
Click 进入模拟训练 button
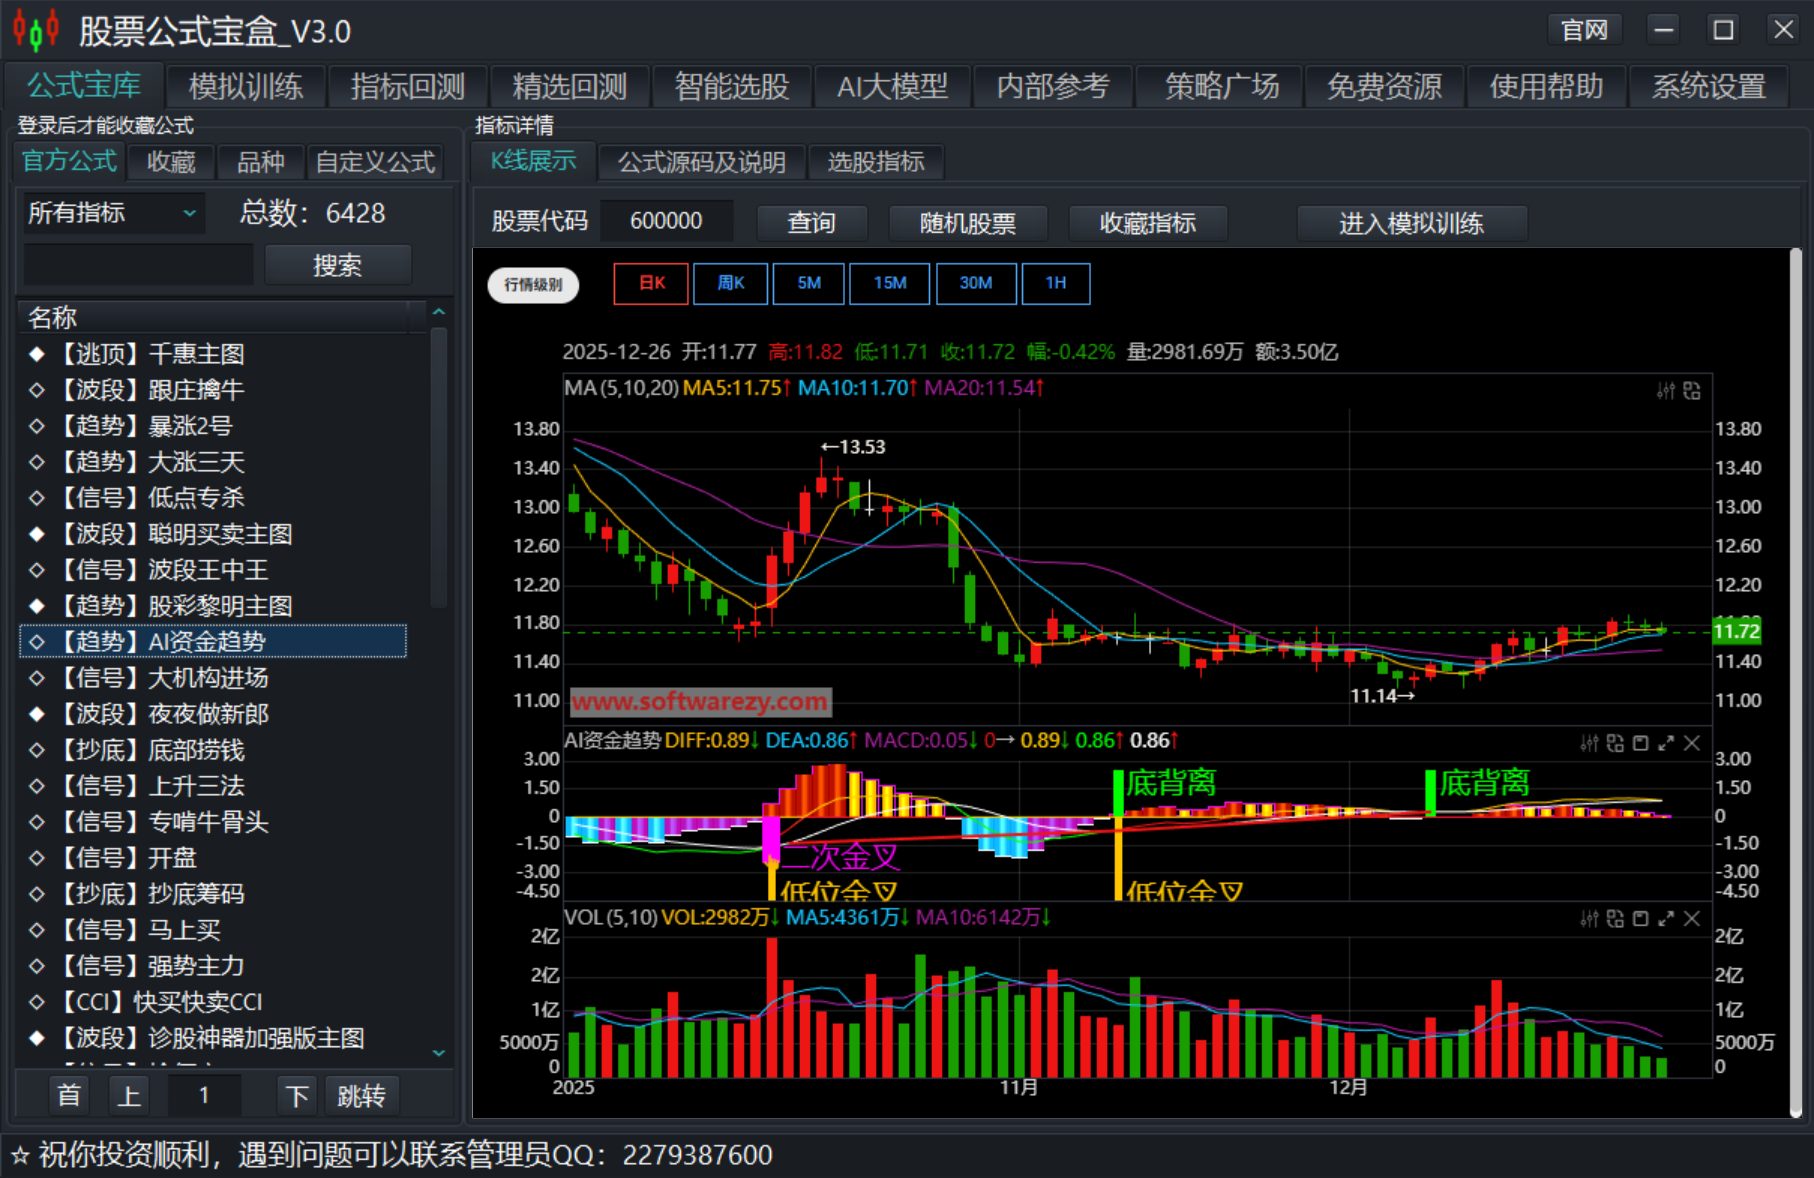click(x=1412, y=223)
